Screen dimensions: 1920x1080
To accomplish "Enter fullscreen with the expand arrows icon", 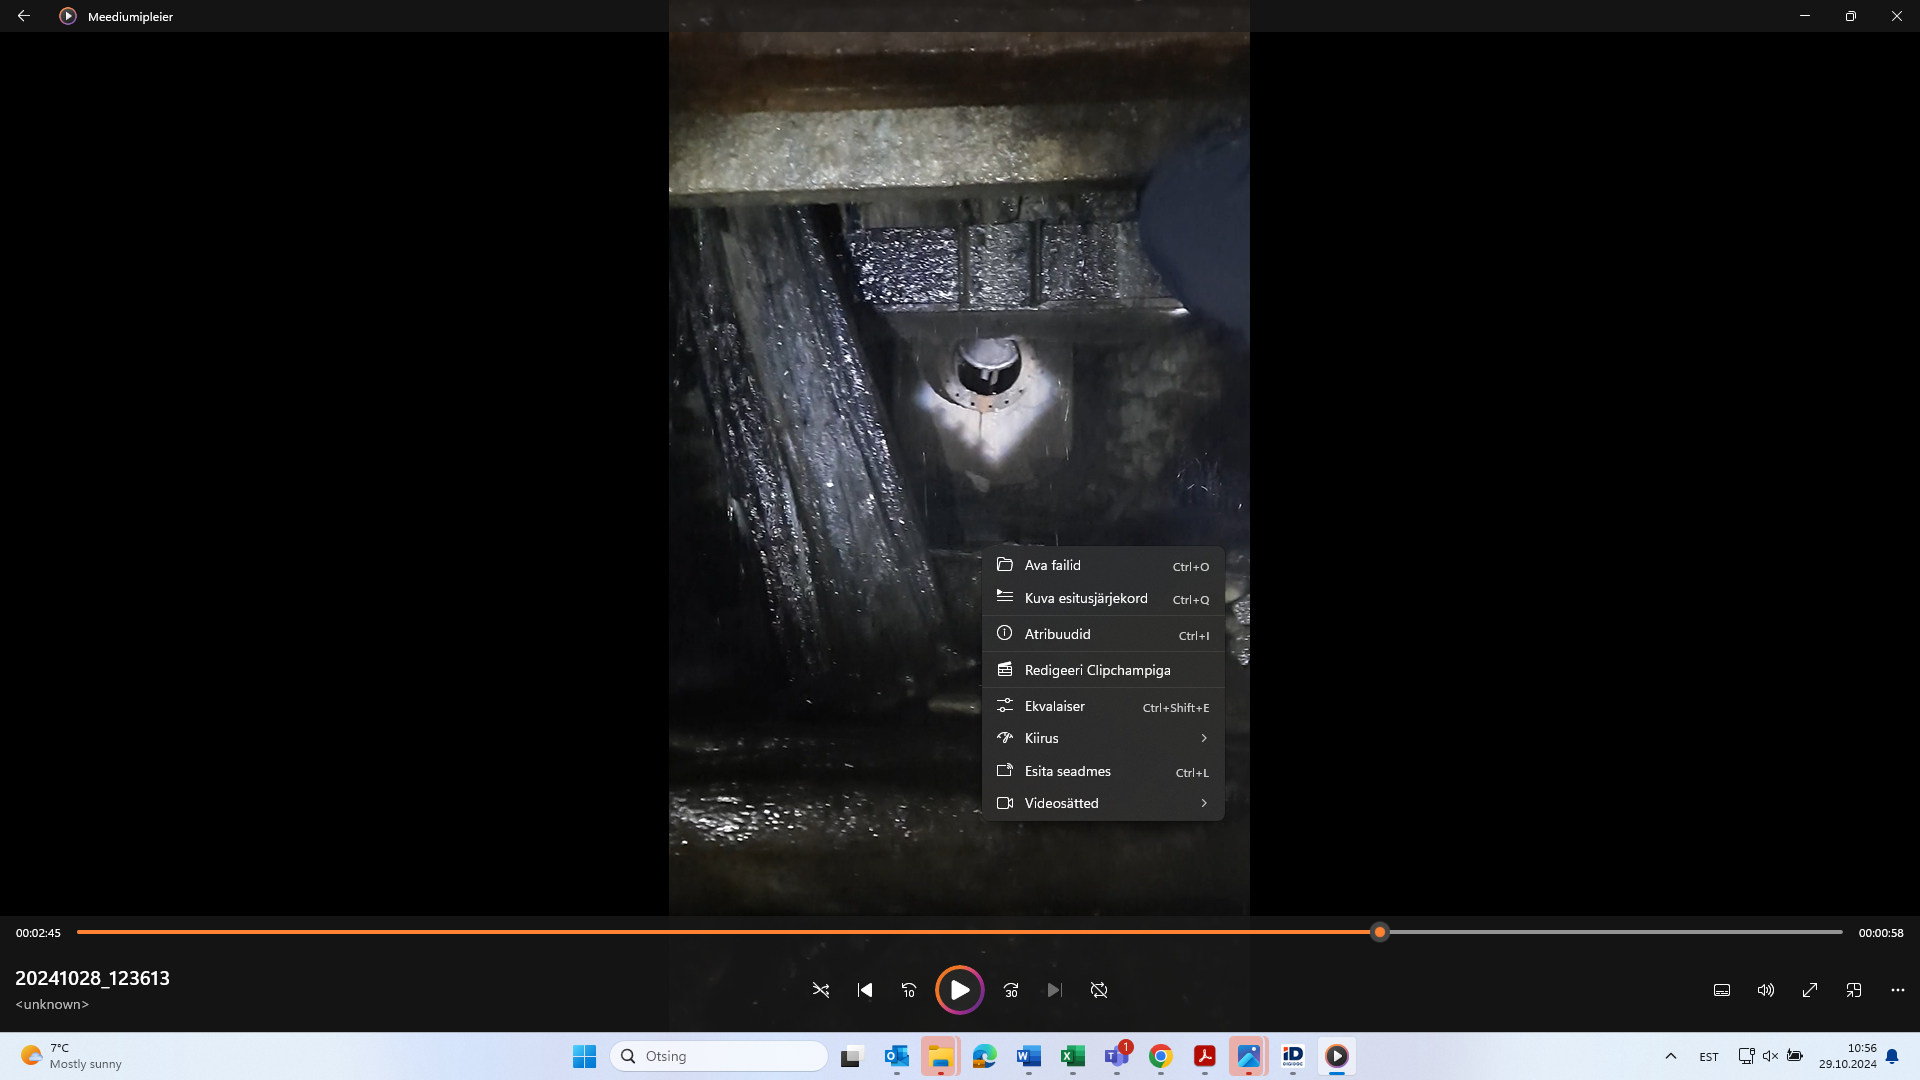I will tap(1810, 990).
